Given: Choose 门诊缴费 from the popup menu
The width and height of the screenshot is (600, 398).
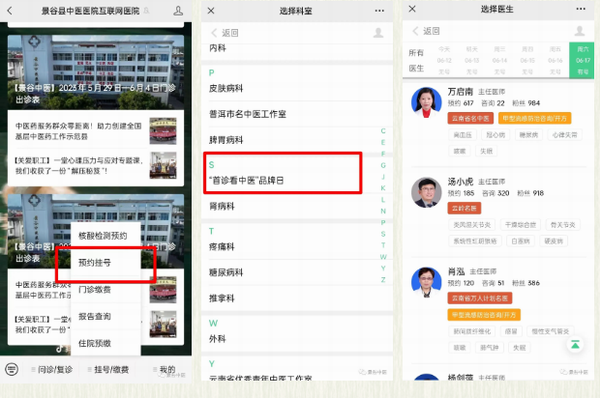Looking at the screenshot, I should (106, 289).
